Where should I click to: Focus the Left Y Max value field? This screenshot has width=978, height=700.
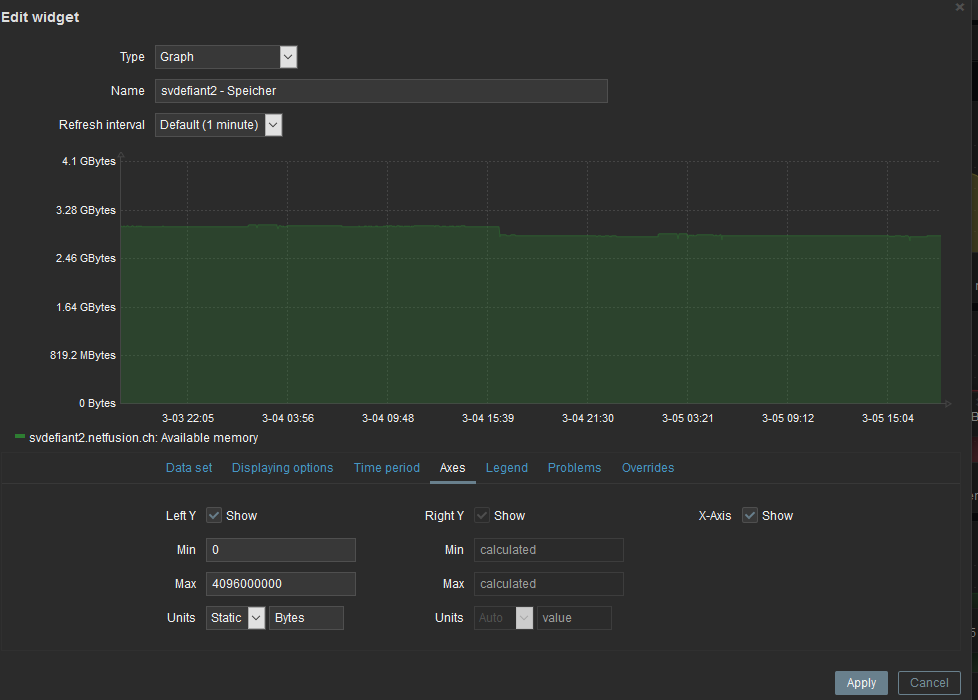(x=281, y=584)
